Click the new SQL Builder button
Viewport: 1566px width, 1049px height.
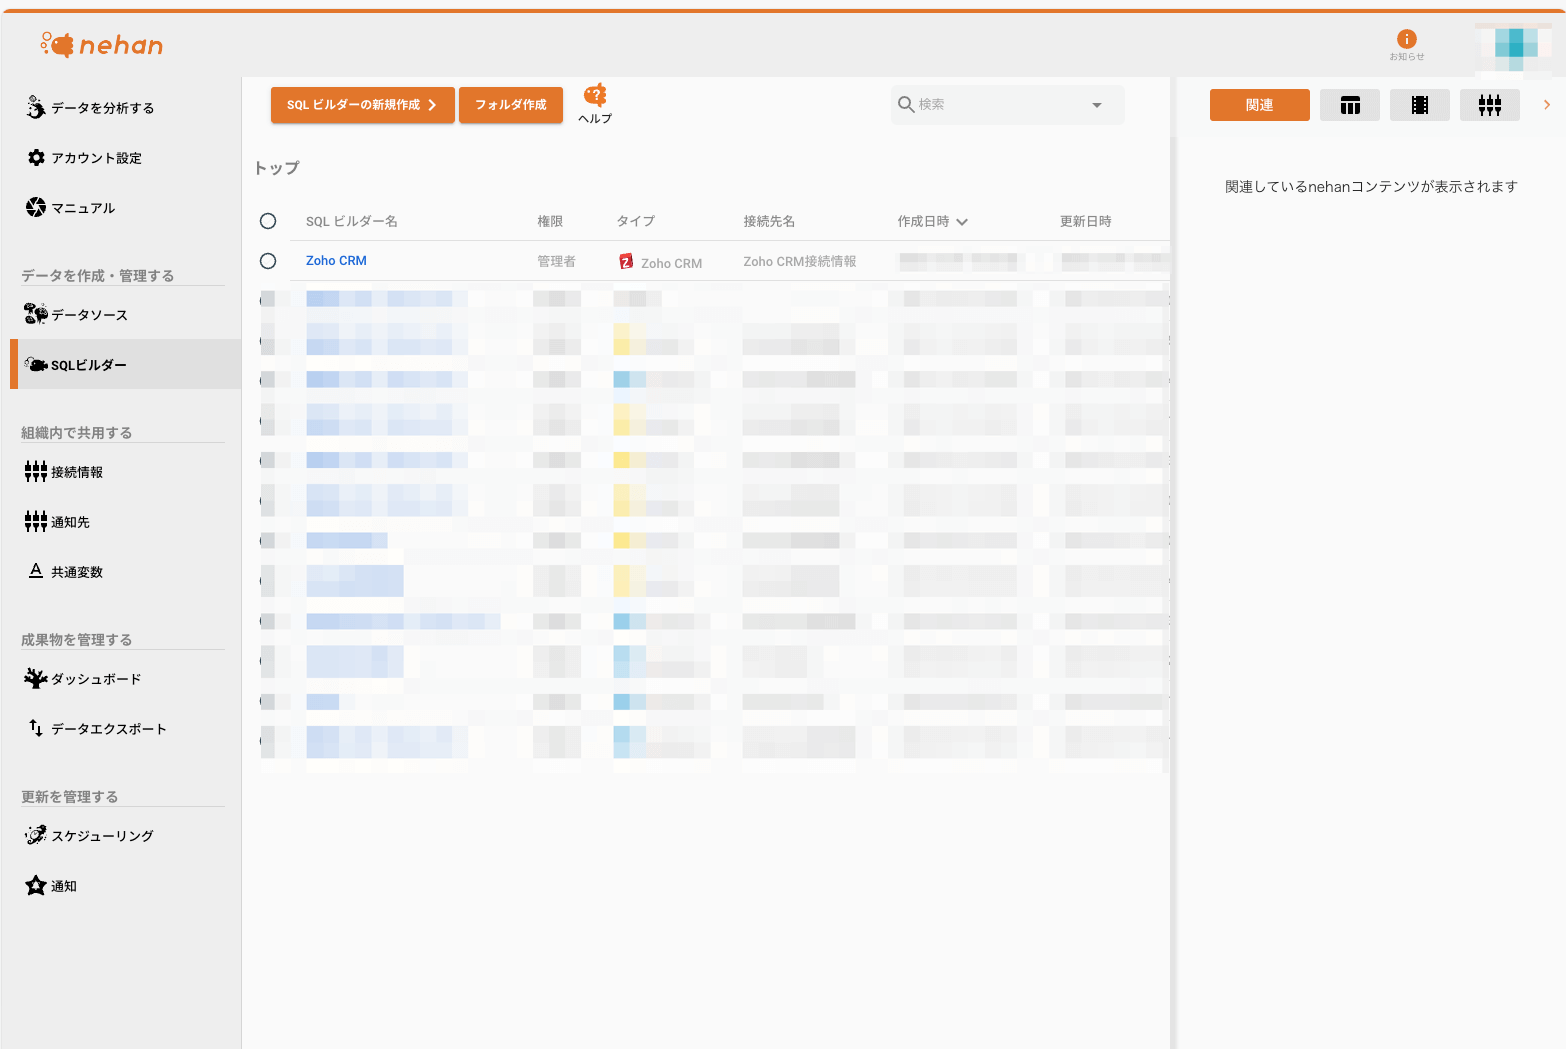point(362,105)
